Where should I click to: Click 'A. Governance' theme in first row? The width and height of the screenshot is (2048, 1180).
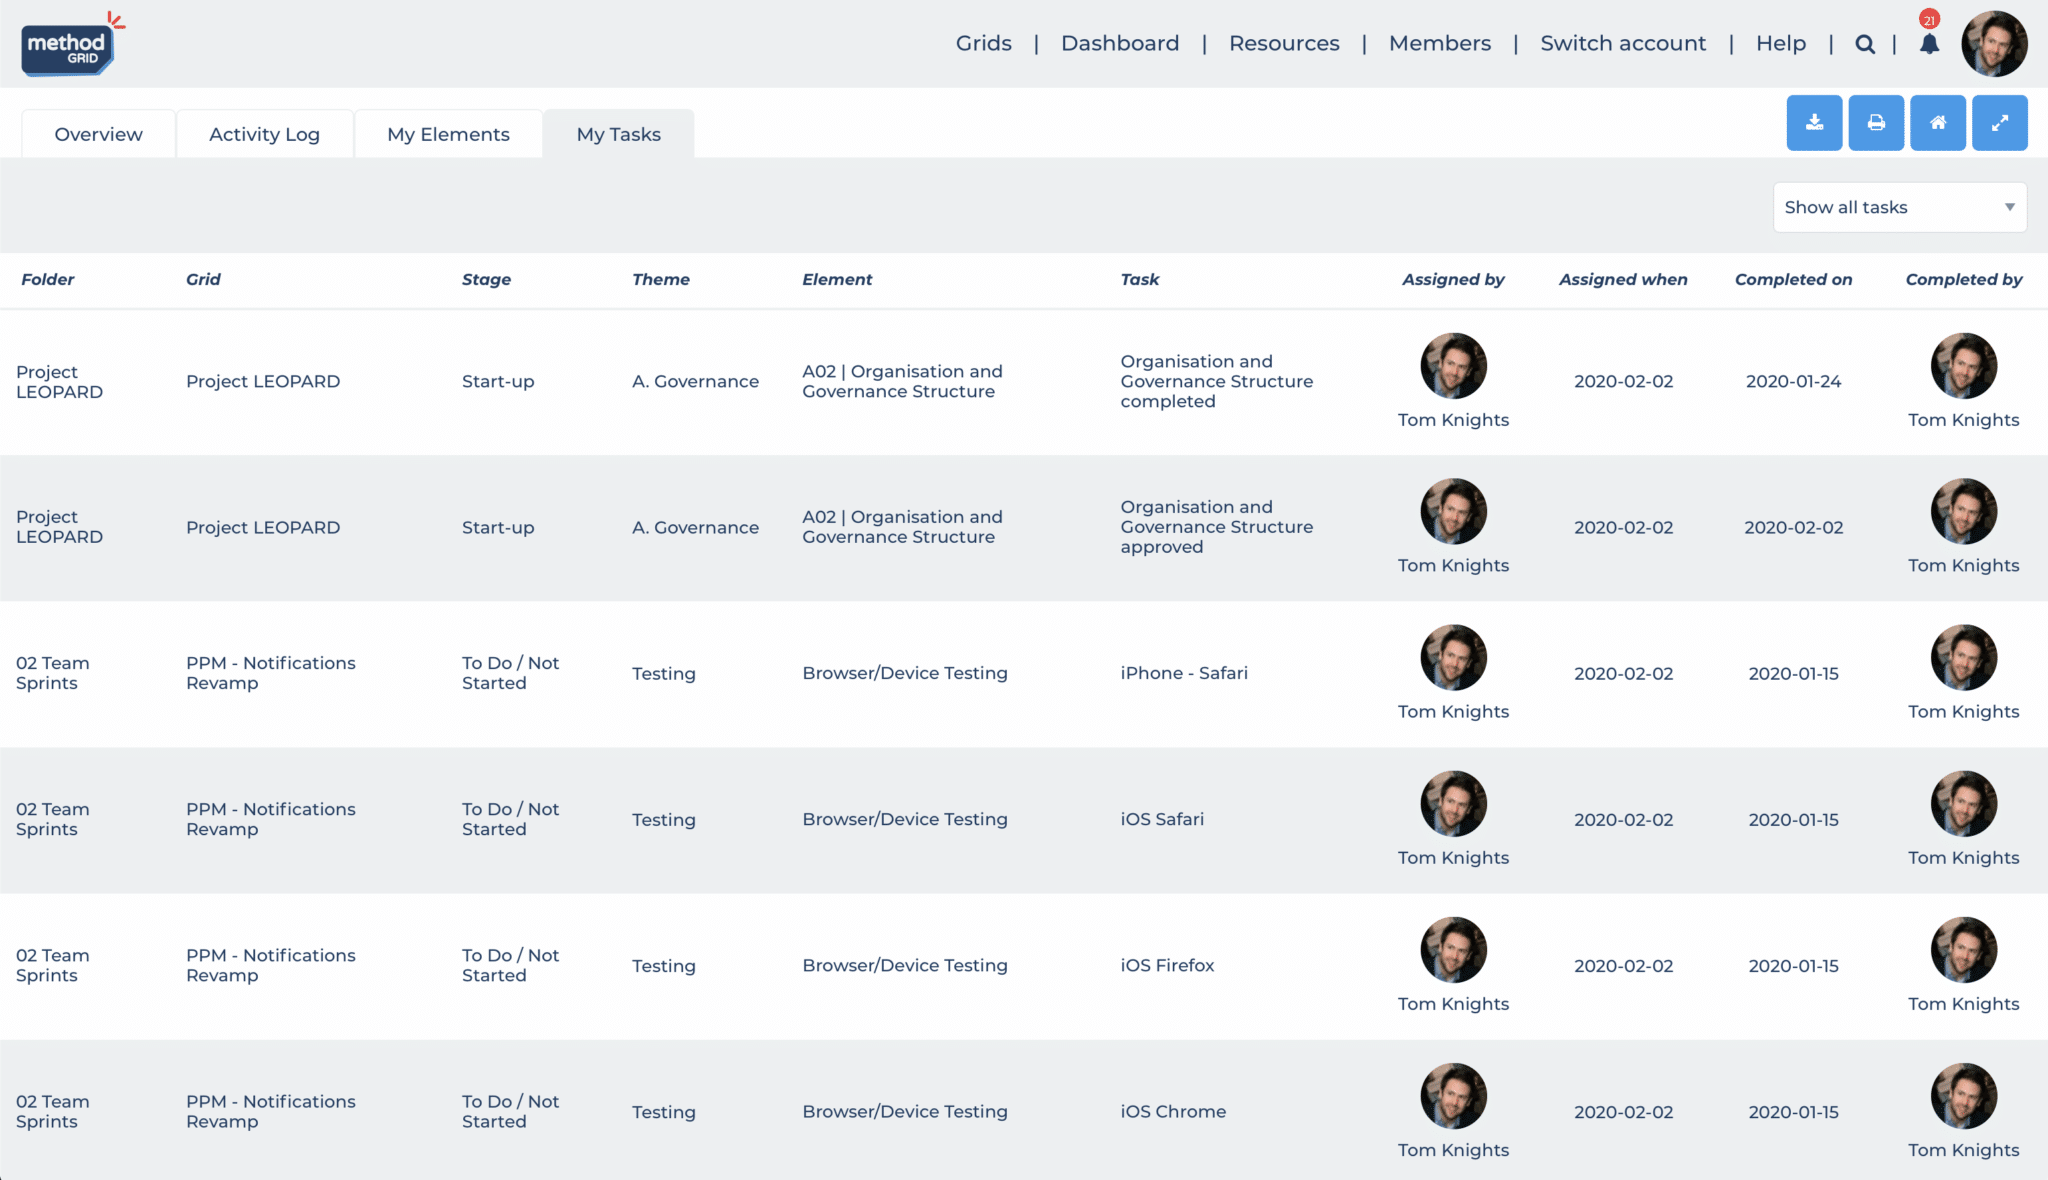(x=695, y=381)
